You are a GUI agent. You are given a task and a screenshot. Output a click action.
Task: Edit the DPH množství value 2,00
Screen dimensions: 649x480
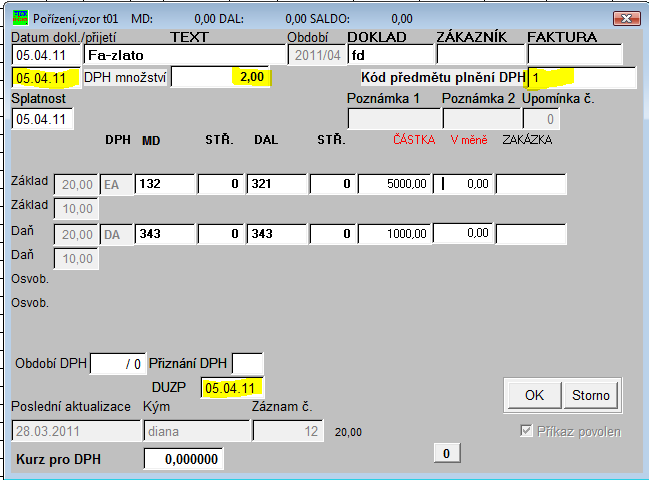(x=220, y=77)
